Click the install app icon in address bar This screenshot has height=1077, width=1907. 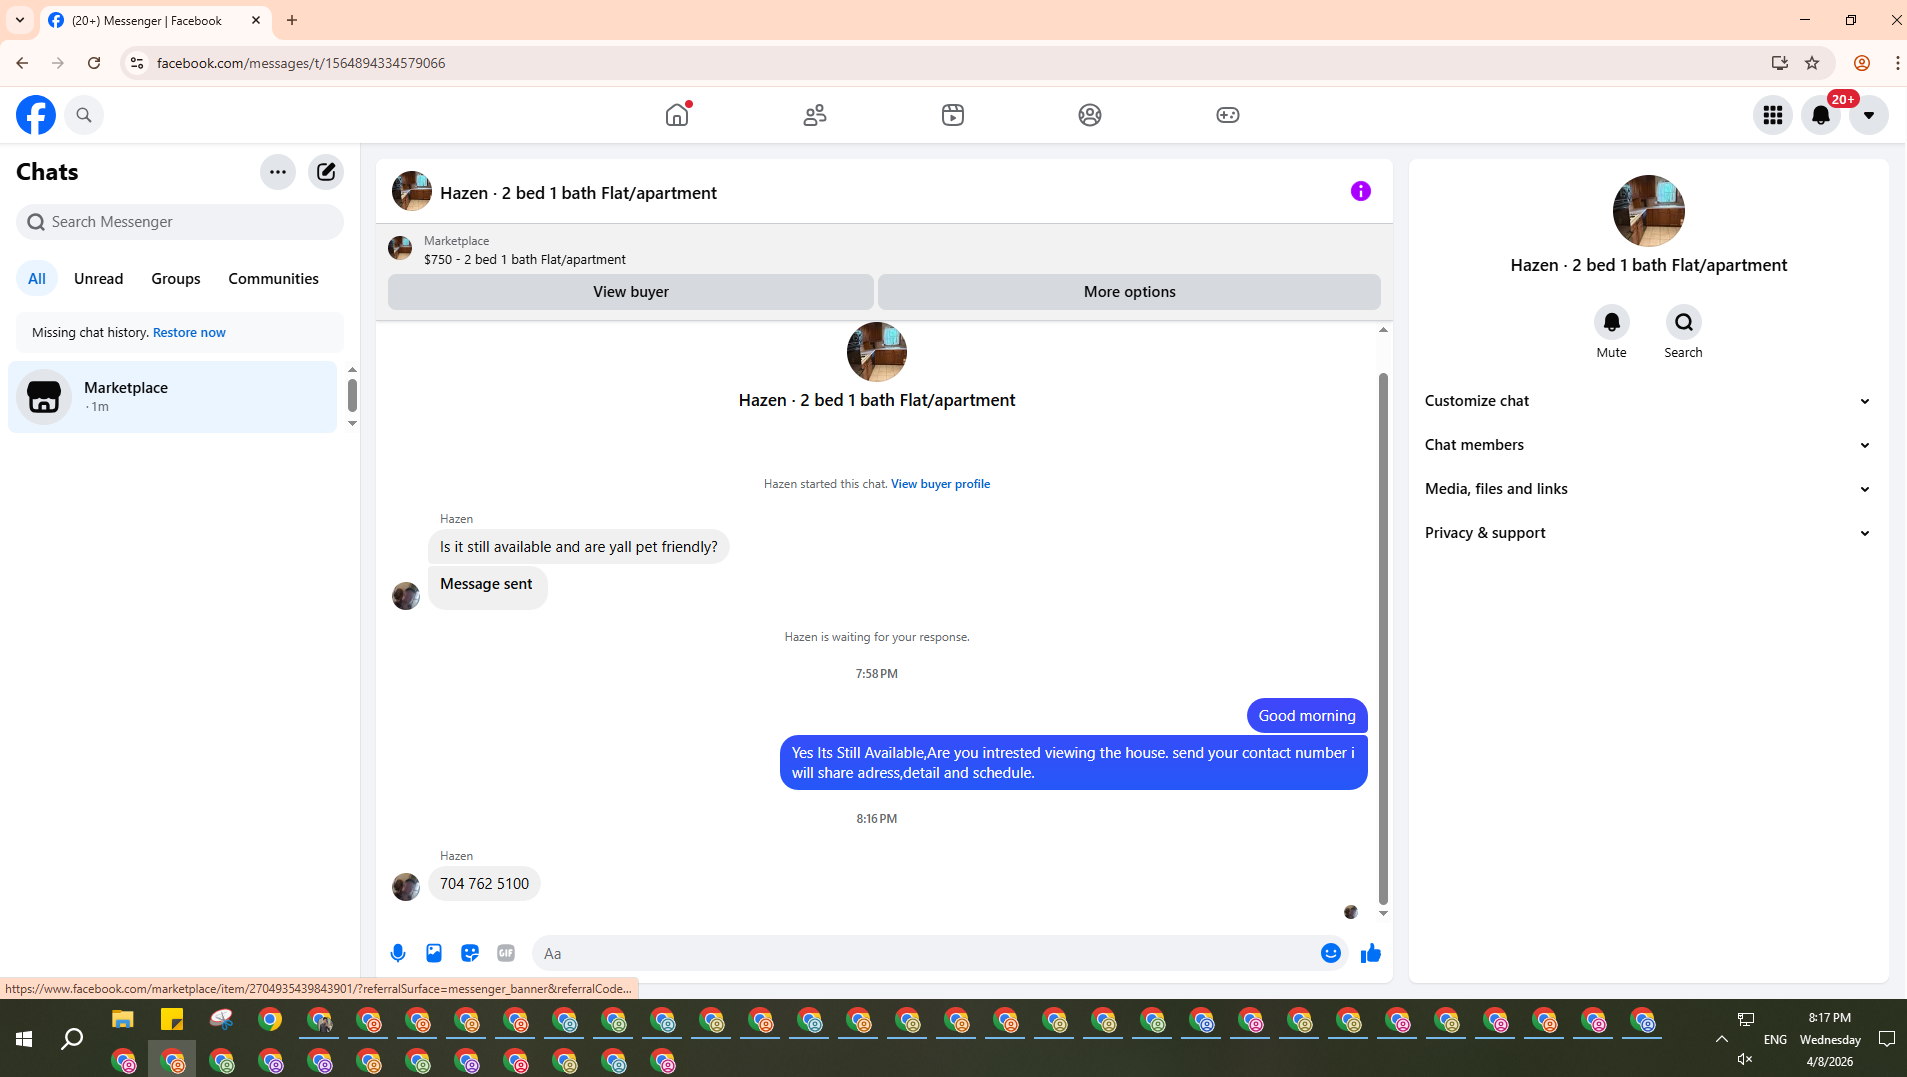(x=1779, y=63)
